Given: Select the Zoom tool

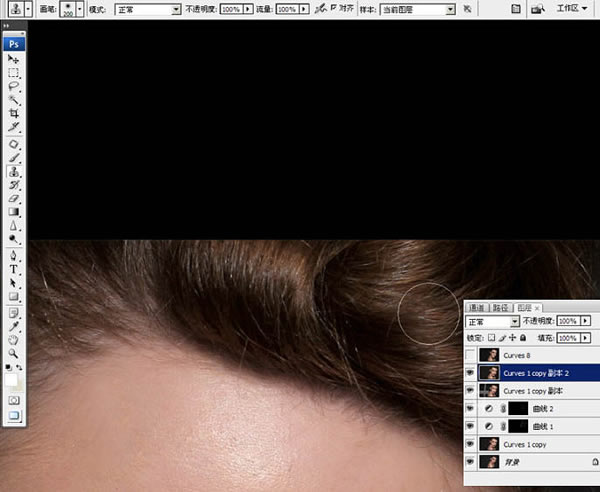Looking at the screenshot, I should [13, 354].
